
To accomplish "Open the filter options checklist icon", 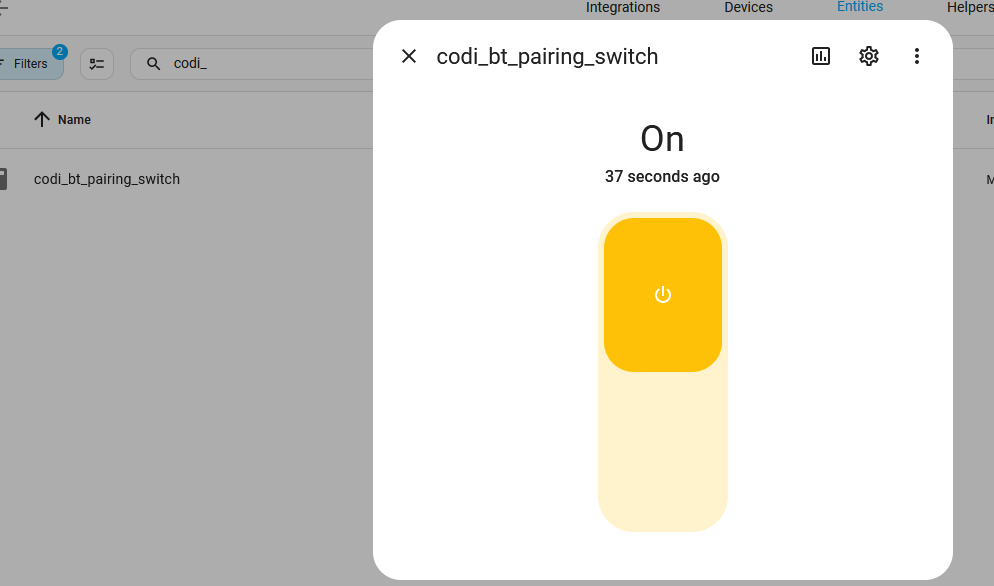I will tap(97, 63).
